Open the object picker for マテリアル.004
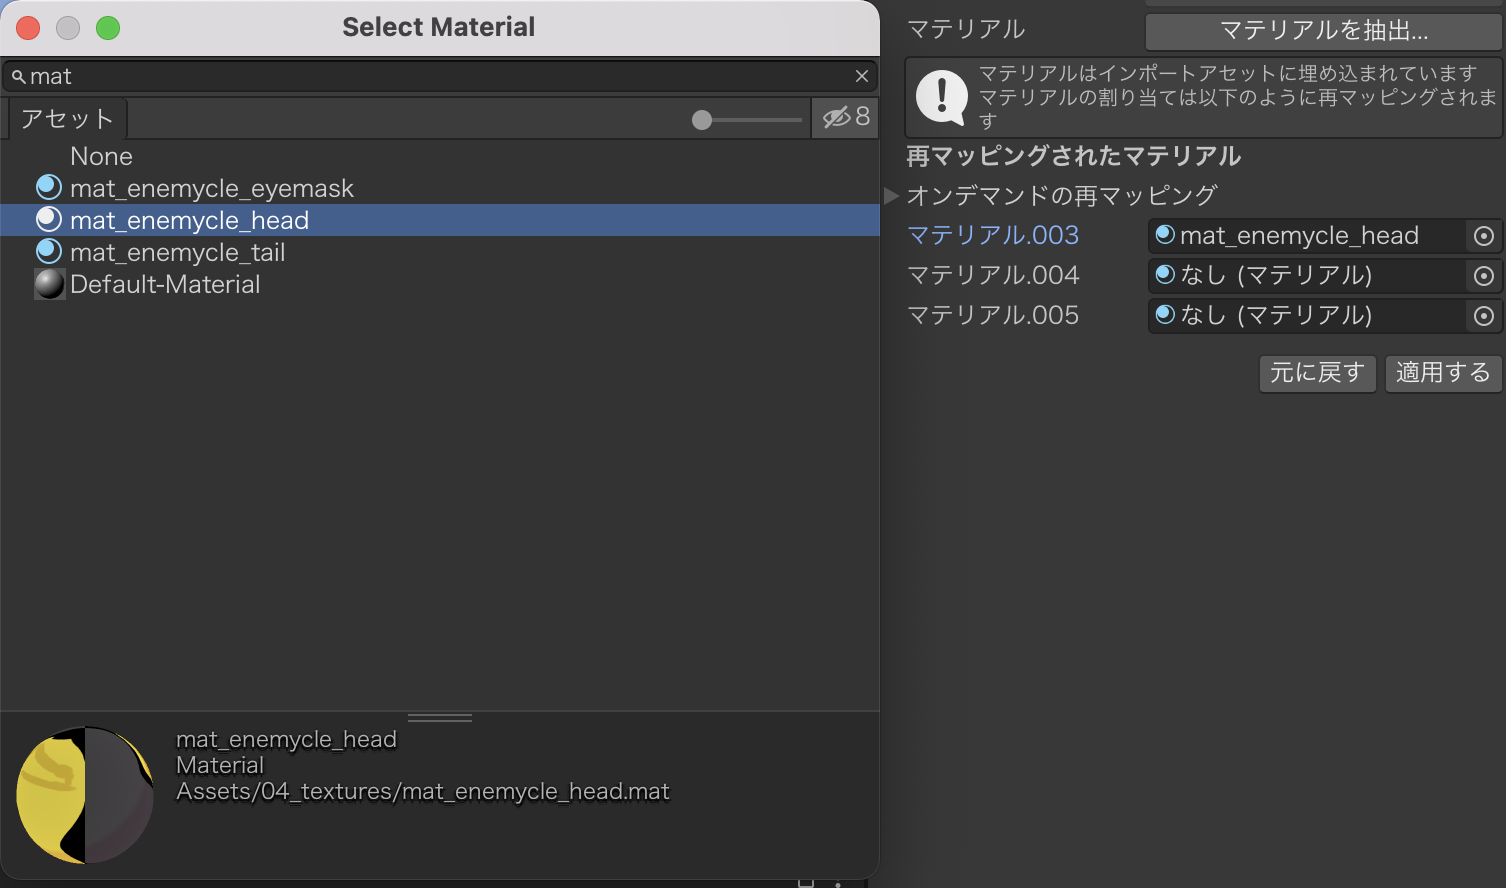Image resolution: width=1506 pixels, height=888 pixels. (x=1484, y=276)
